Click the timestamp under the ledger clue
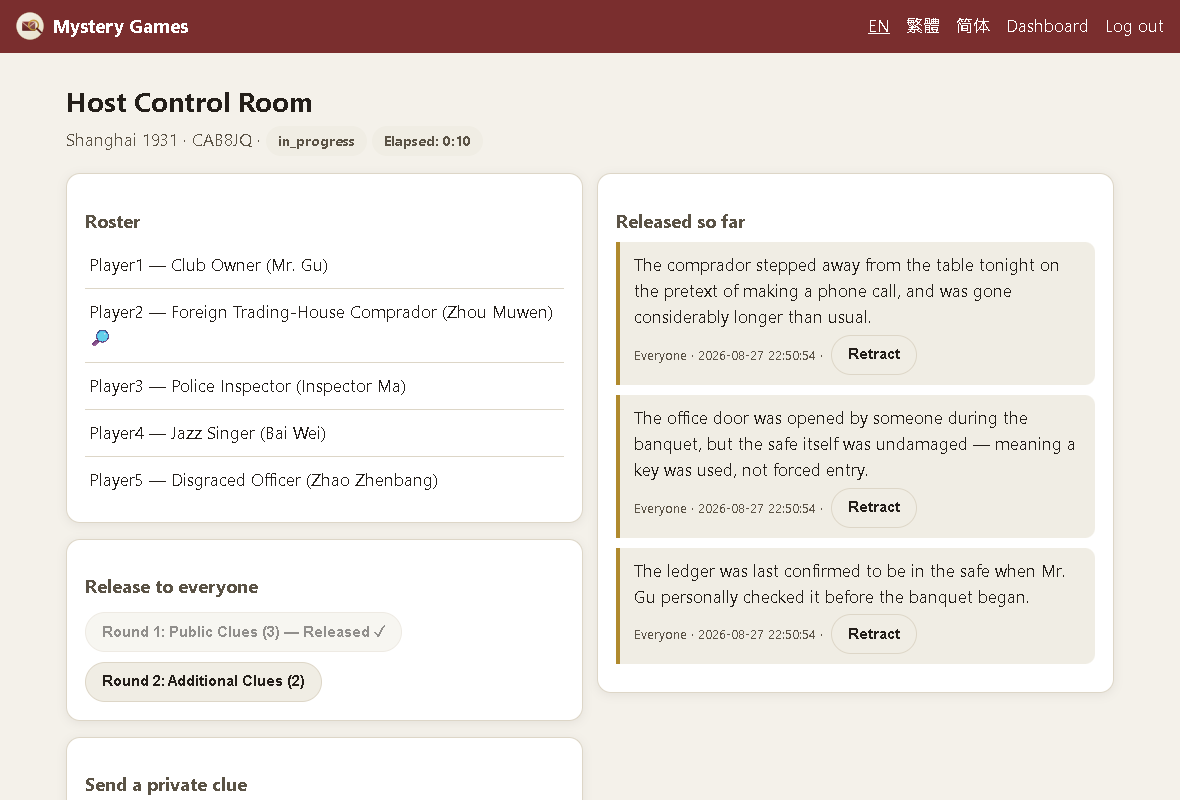1180x800 pixels. [756, 634]
